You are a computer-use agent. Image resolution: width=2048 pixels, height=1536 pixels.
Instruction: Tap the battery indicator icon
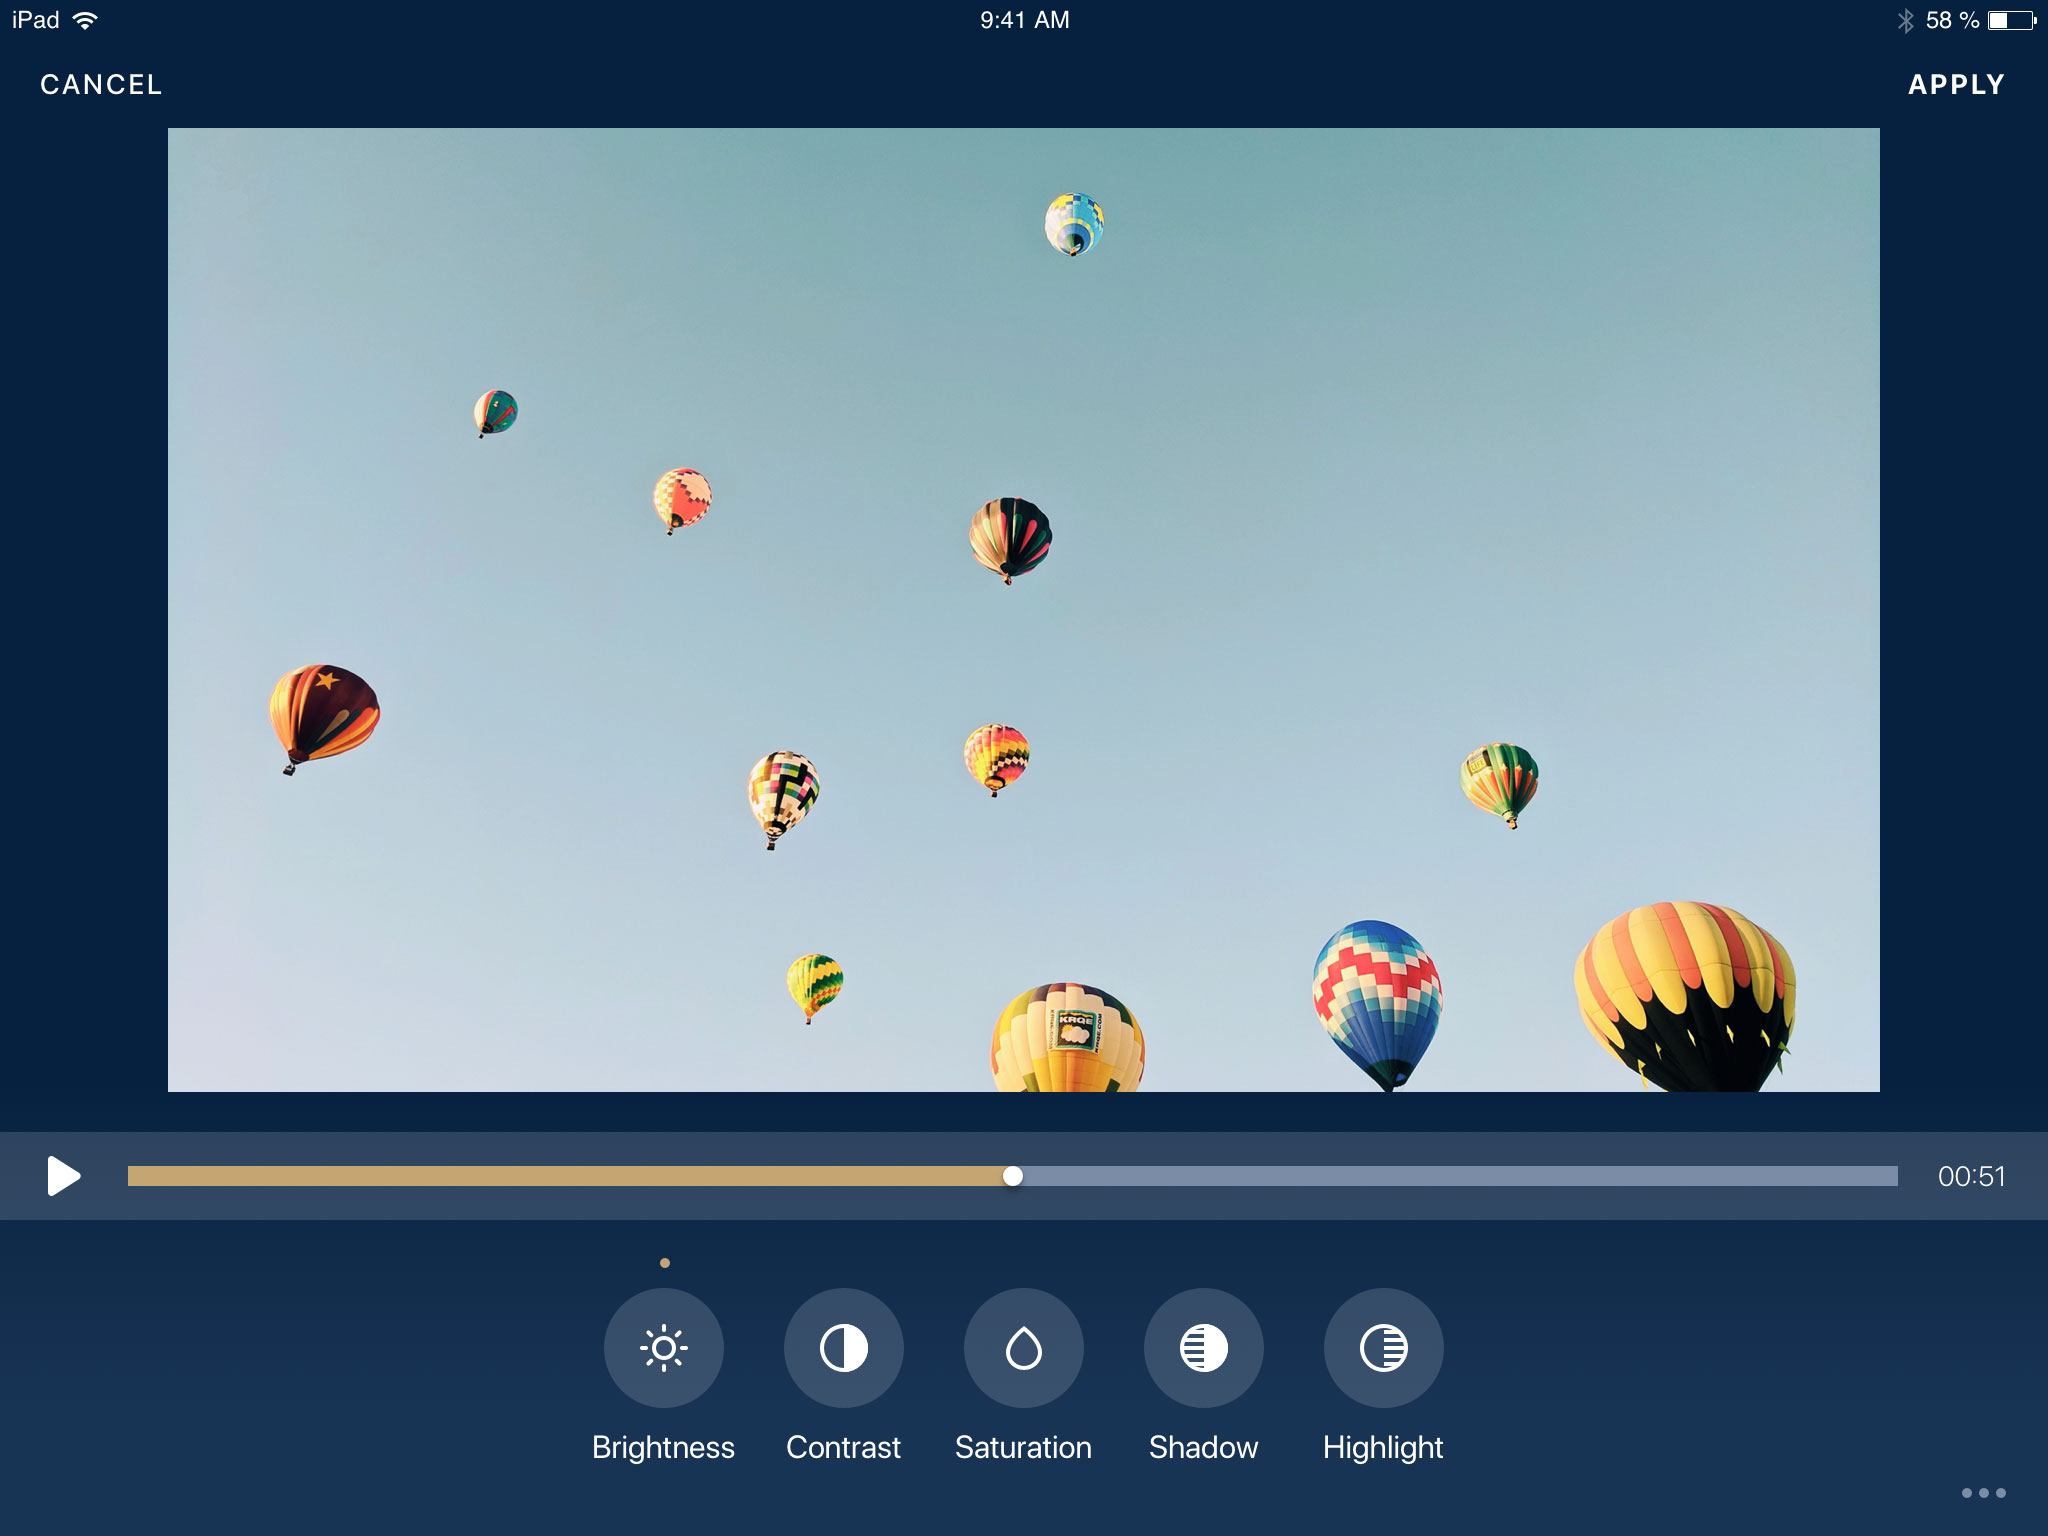[2012, 20]
